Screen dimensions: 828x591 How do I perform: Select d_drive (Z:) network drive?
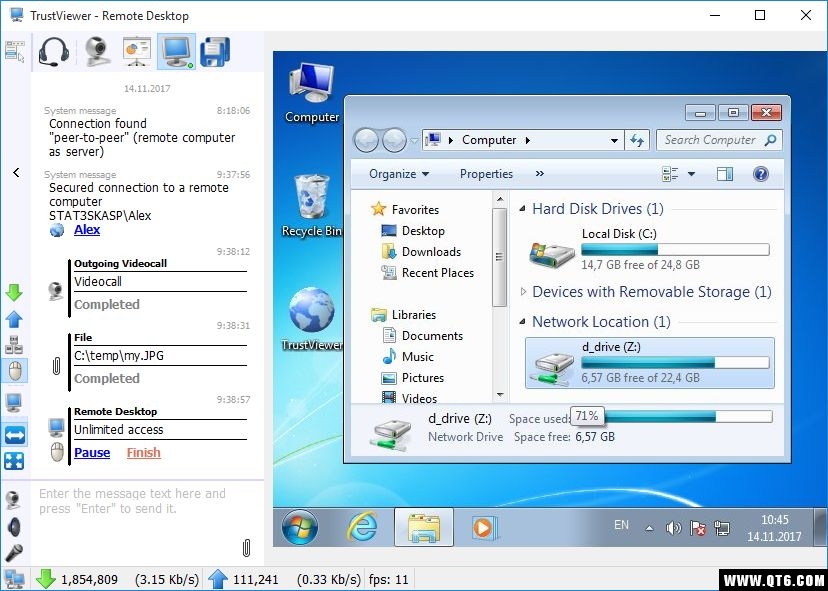(650, 363)
